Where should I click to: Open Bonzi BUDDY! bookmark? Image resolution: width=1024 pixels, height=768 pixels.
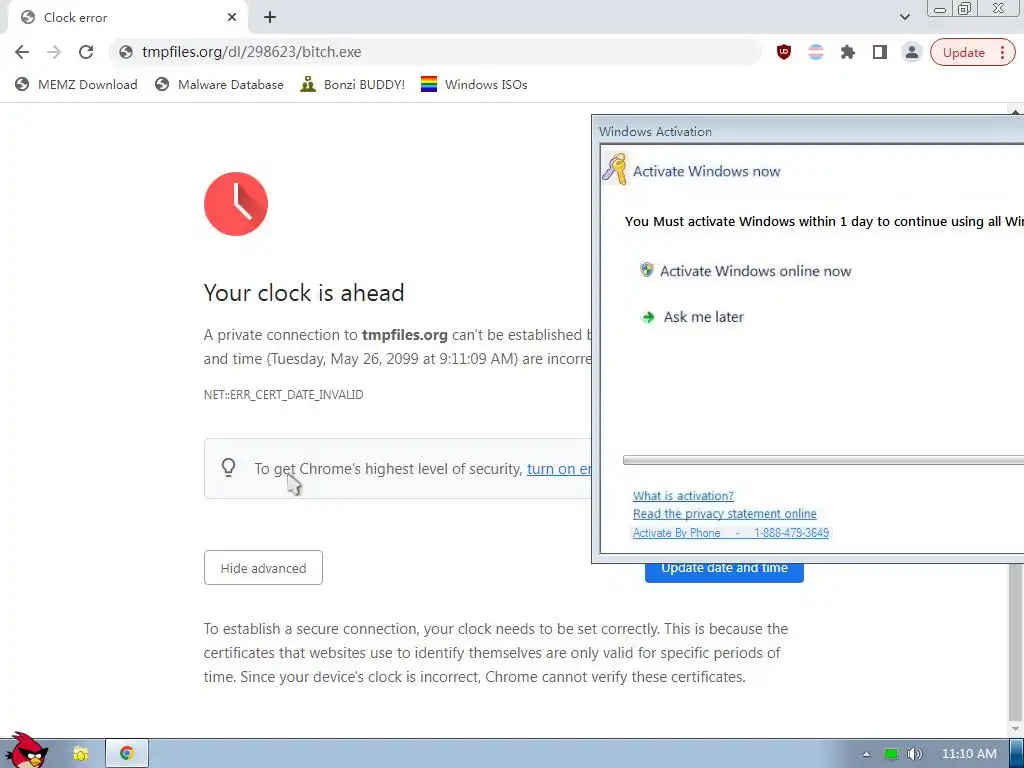click(x=353, y=84)
